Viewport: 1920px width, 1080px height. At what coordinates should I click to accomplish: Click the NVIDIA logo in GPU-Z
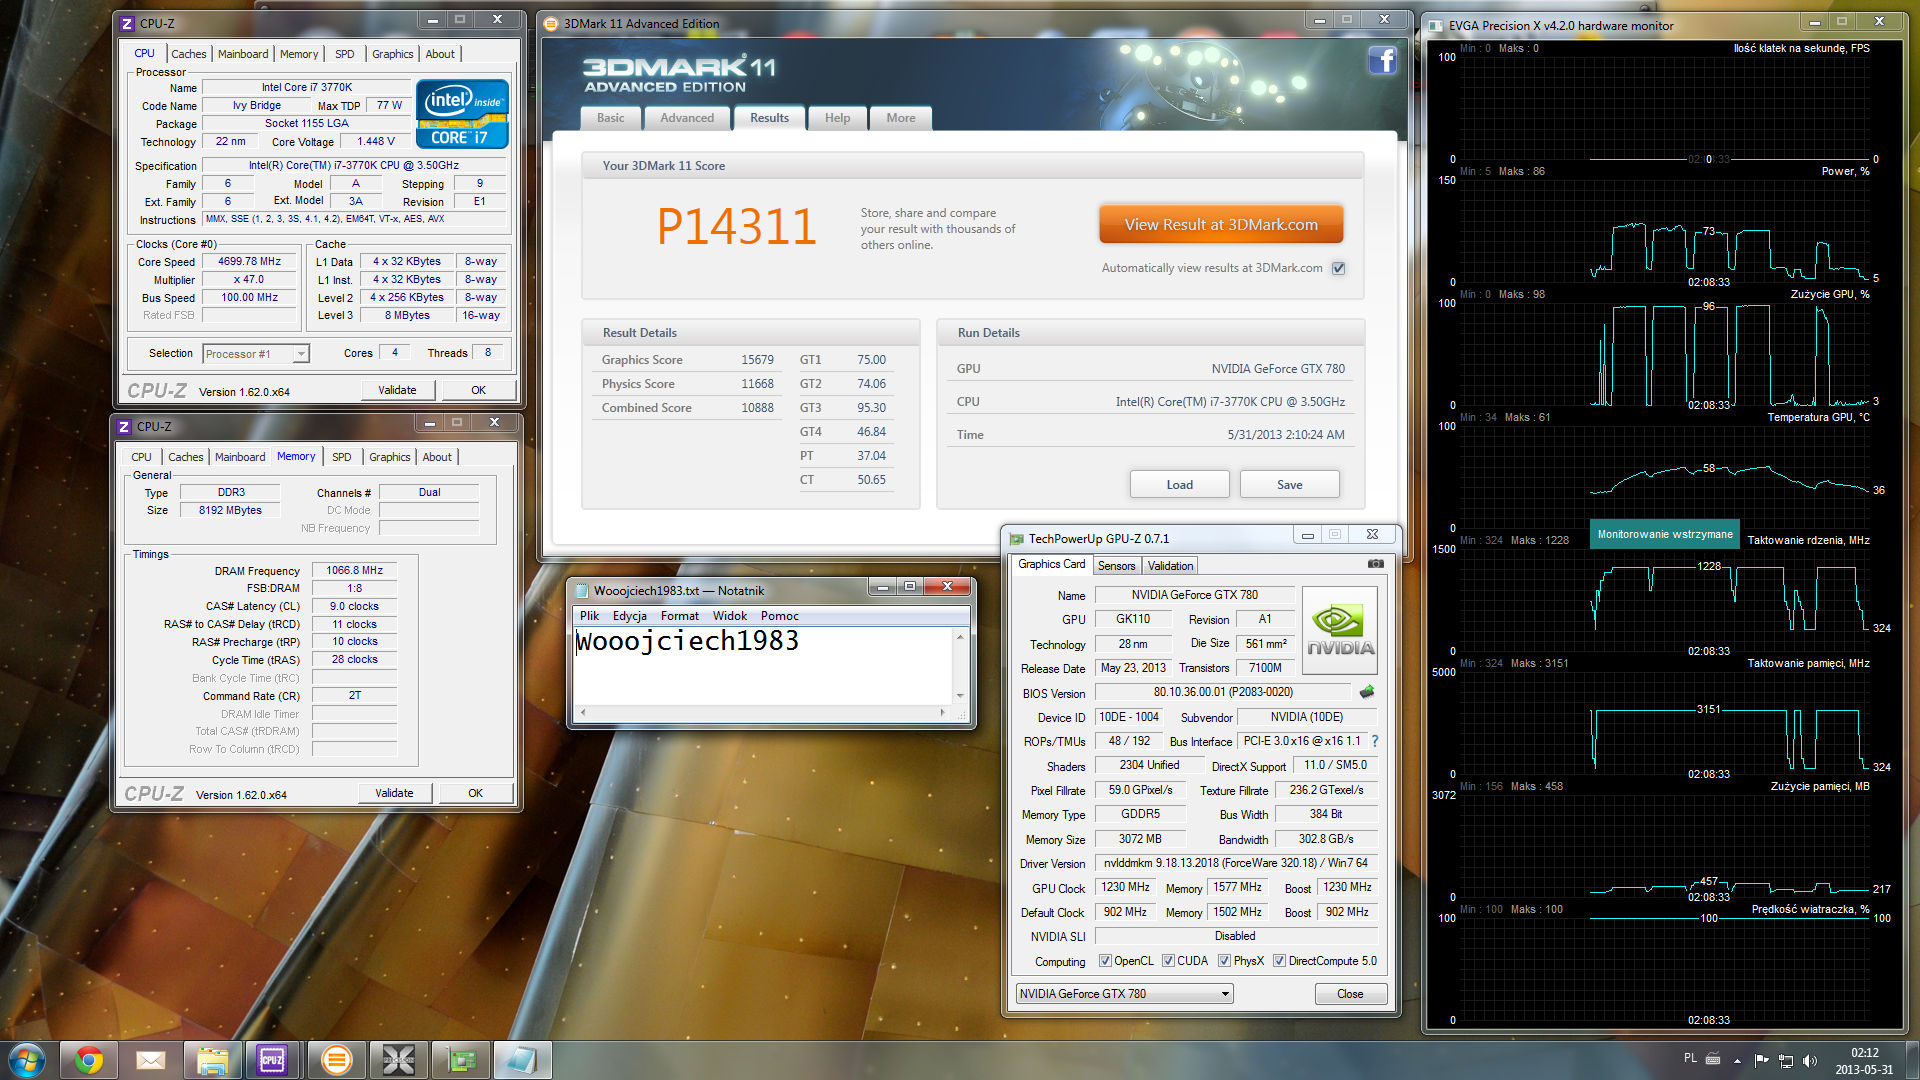click(x=1339, y=629)
